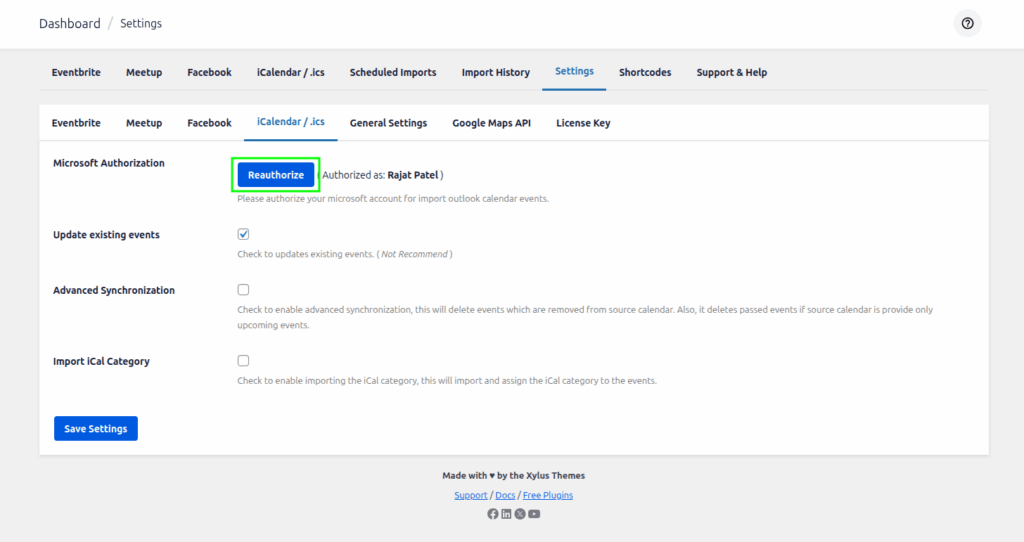
Task: Go to Dashboard in the breadcrumb
Action: click(69, 24)
